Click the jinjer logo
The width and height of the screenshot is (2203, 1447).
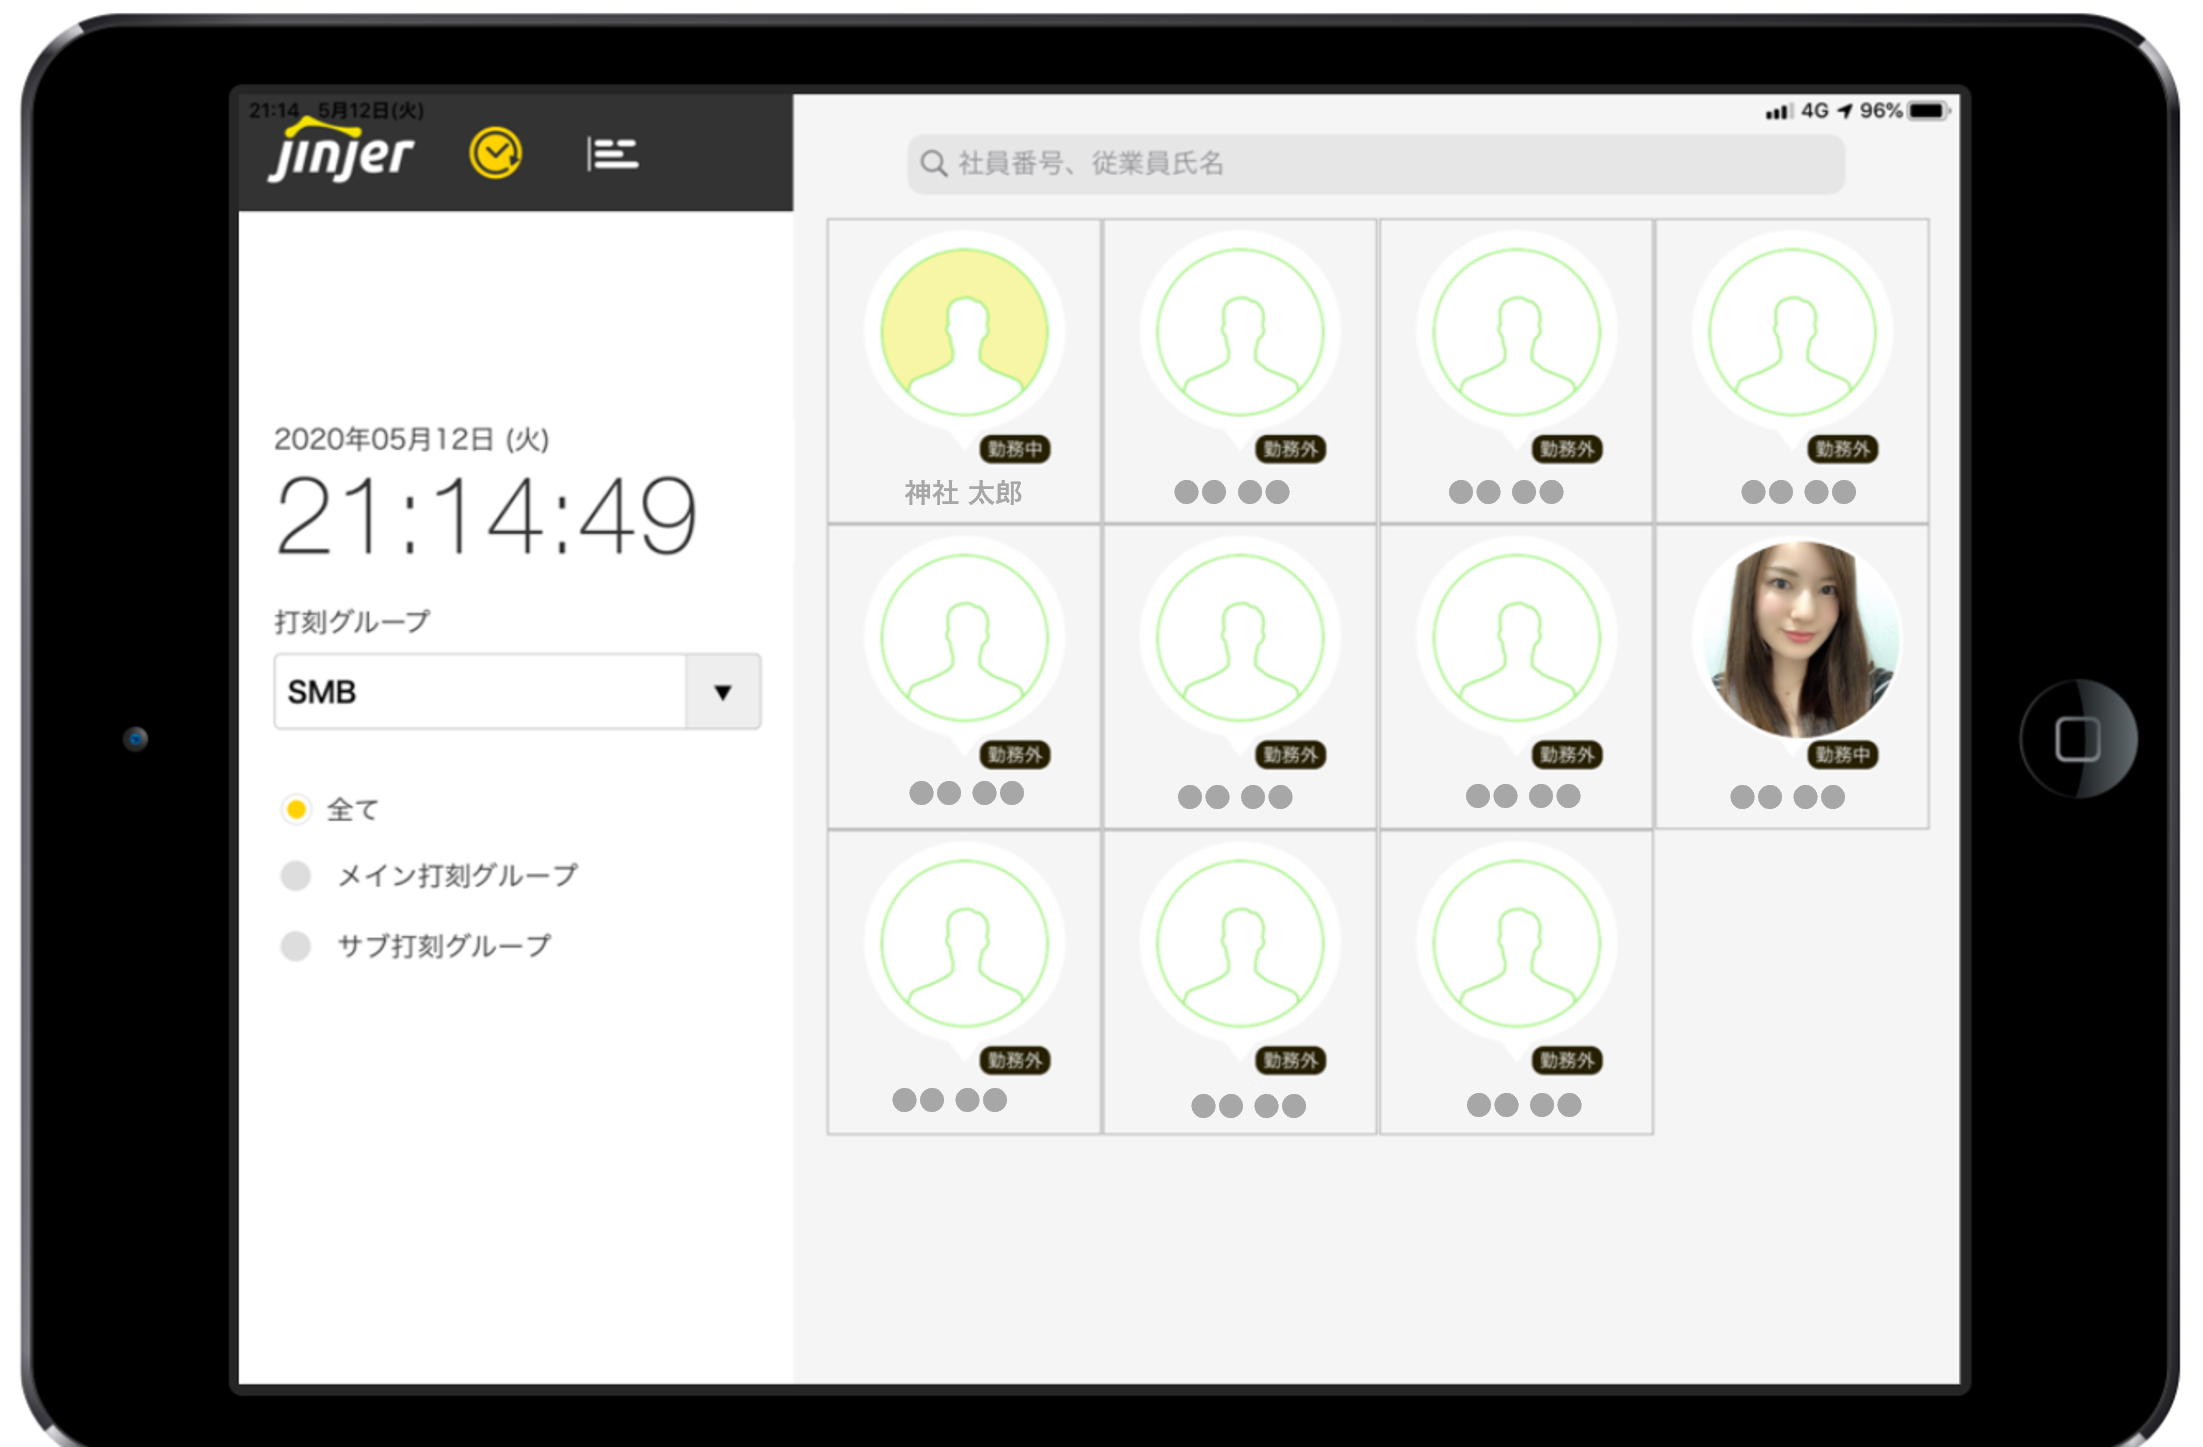tap(341, 153)
